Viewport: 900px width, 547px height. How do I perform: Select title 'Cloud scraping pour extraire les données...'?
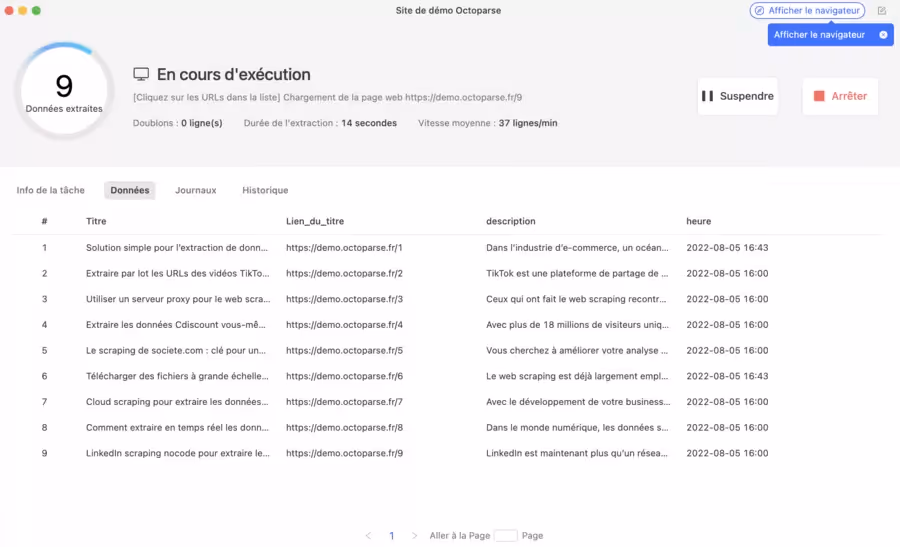(x=177, y=402)
